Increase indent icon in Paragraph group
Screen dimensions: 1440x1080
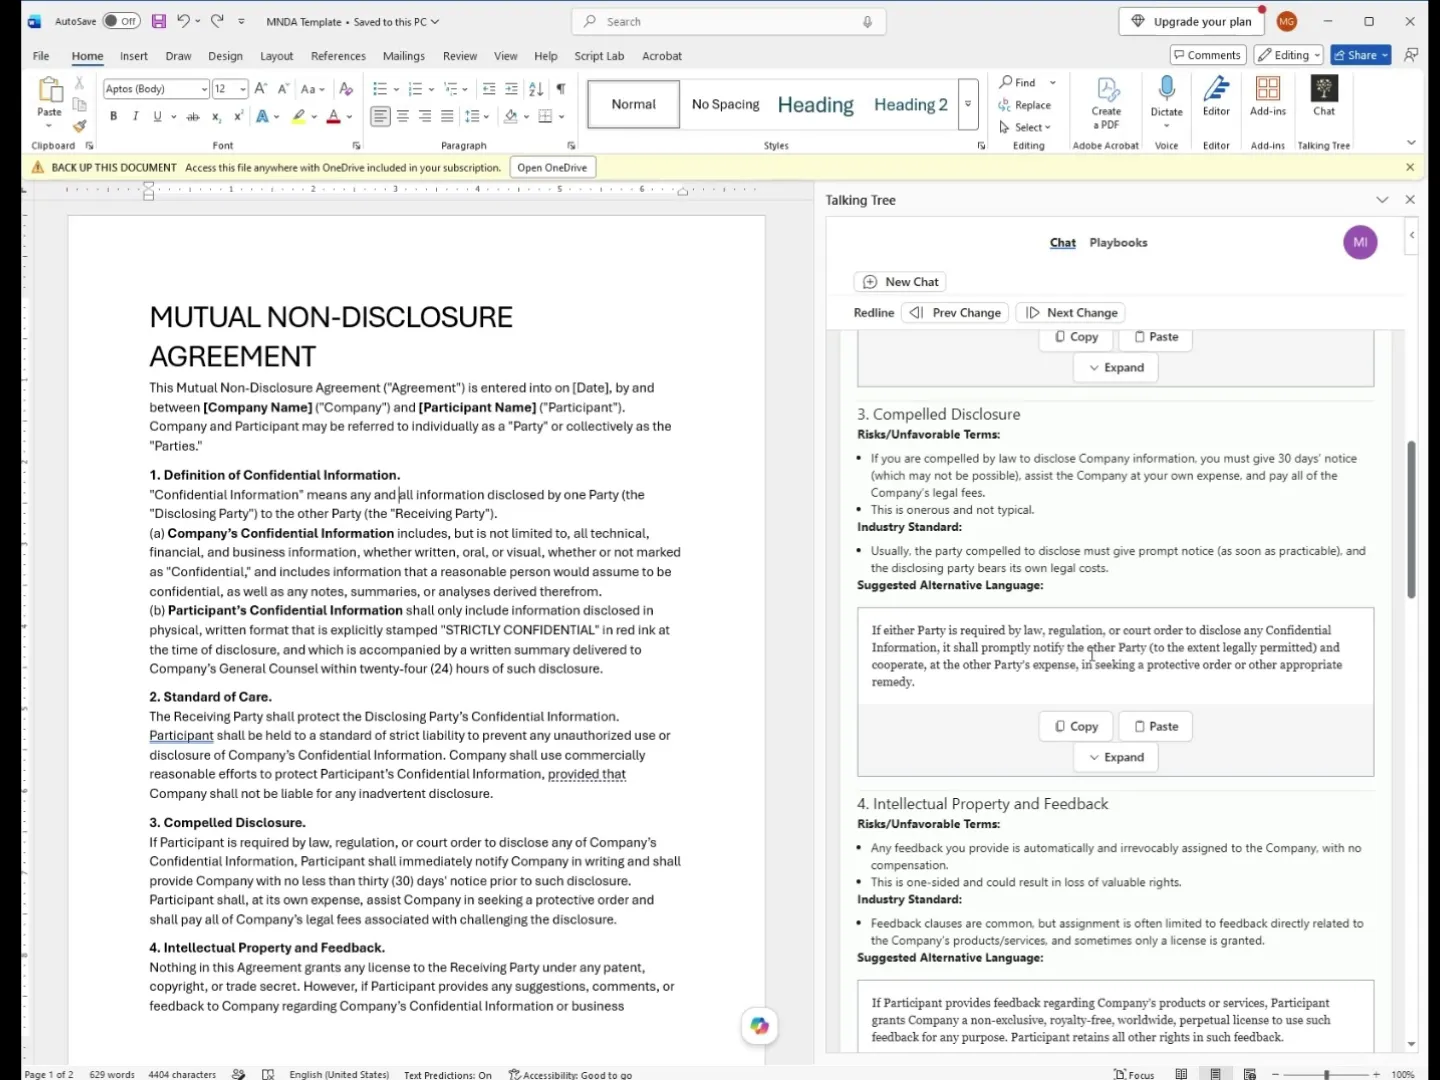(511, 89)
